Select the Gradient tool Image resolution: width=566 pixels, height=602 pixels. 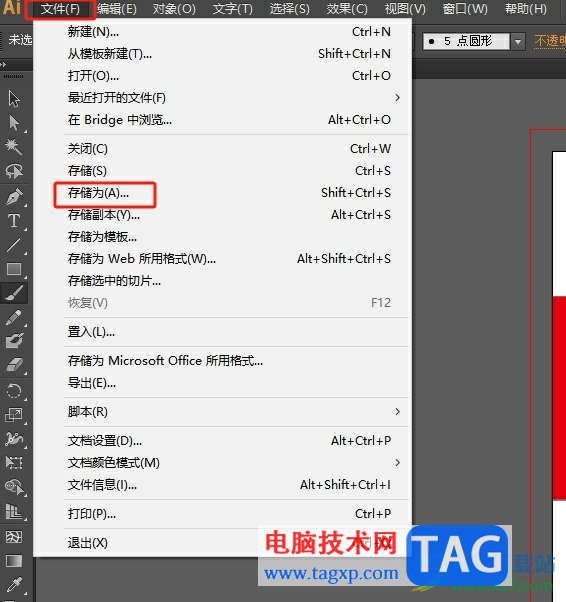14,561
